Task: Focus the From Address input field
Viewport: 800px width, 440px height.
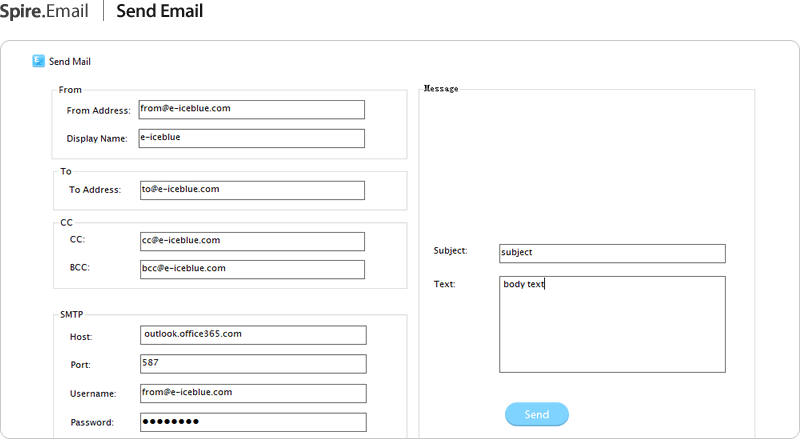Action: pos(252,109)
